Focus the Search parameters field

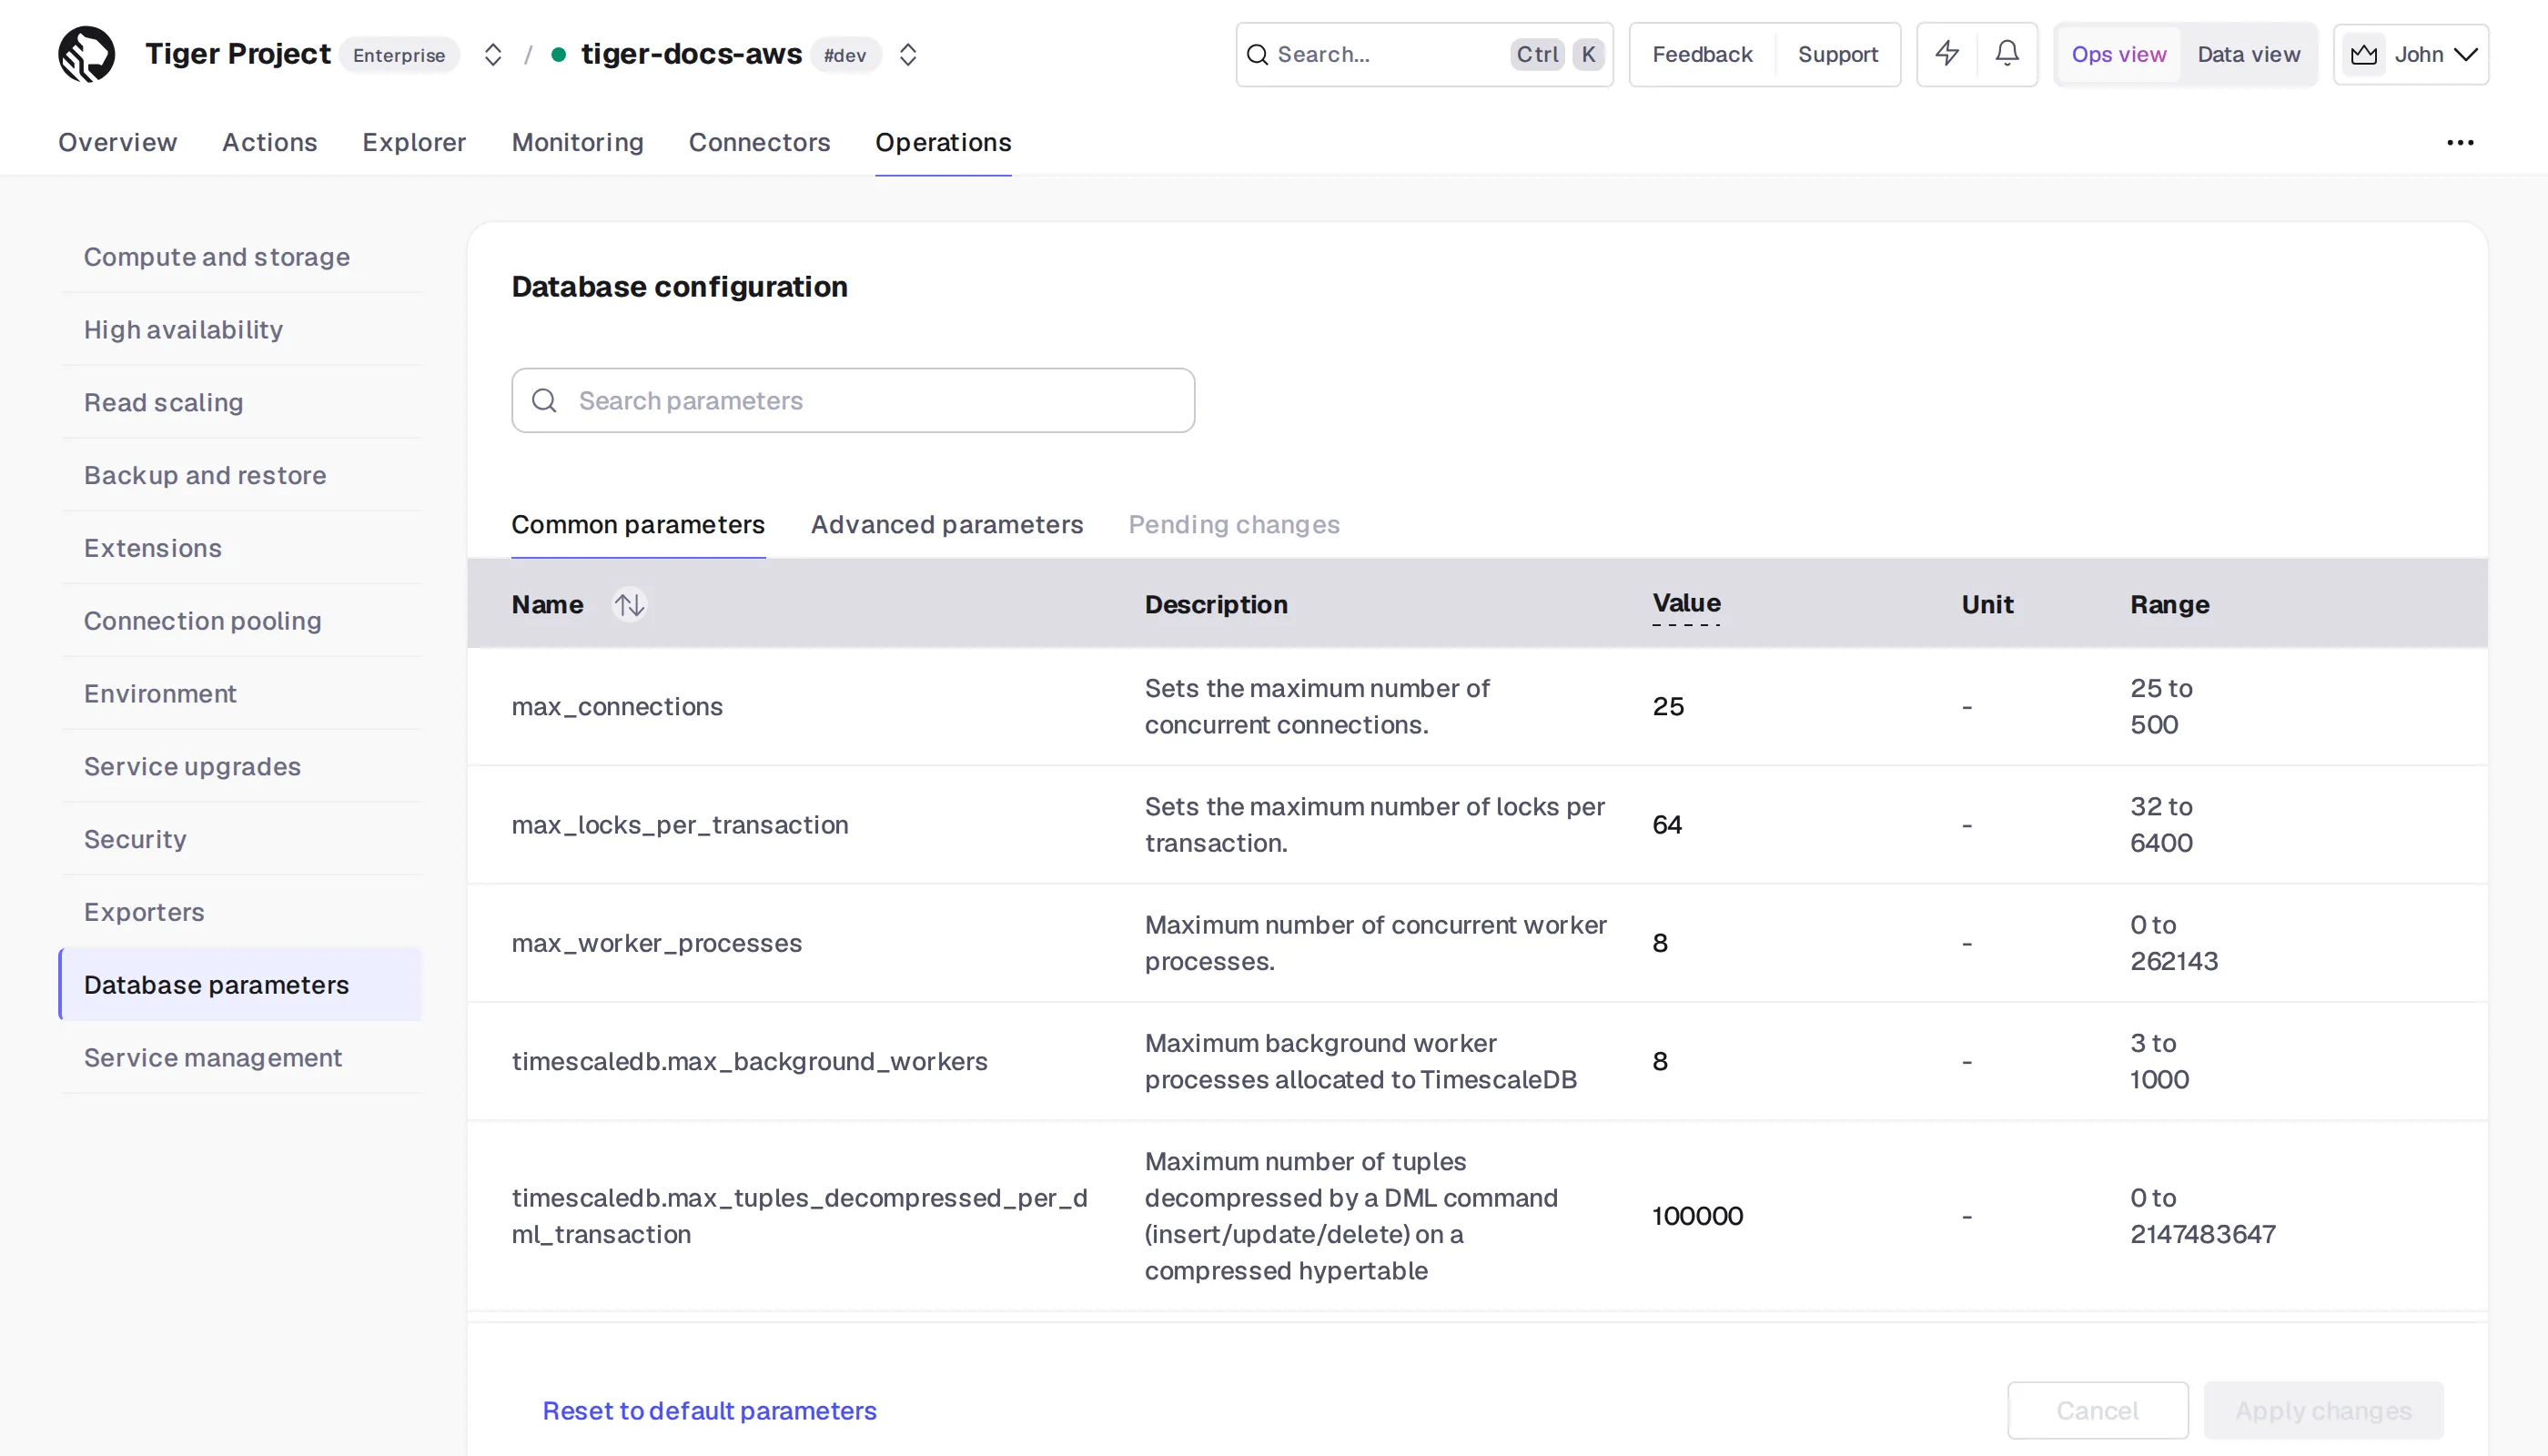853,401
